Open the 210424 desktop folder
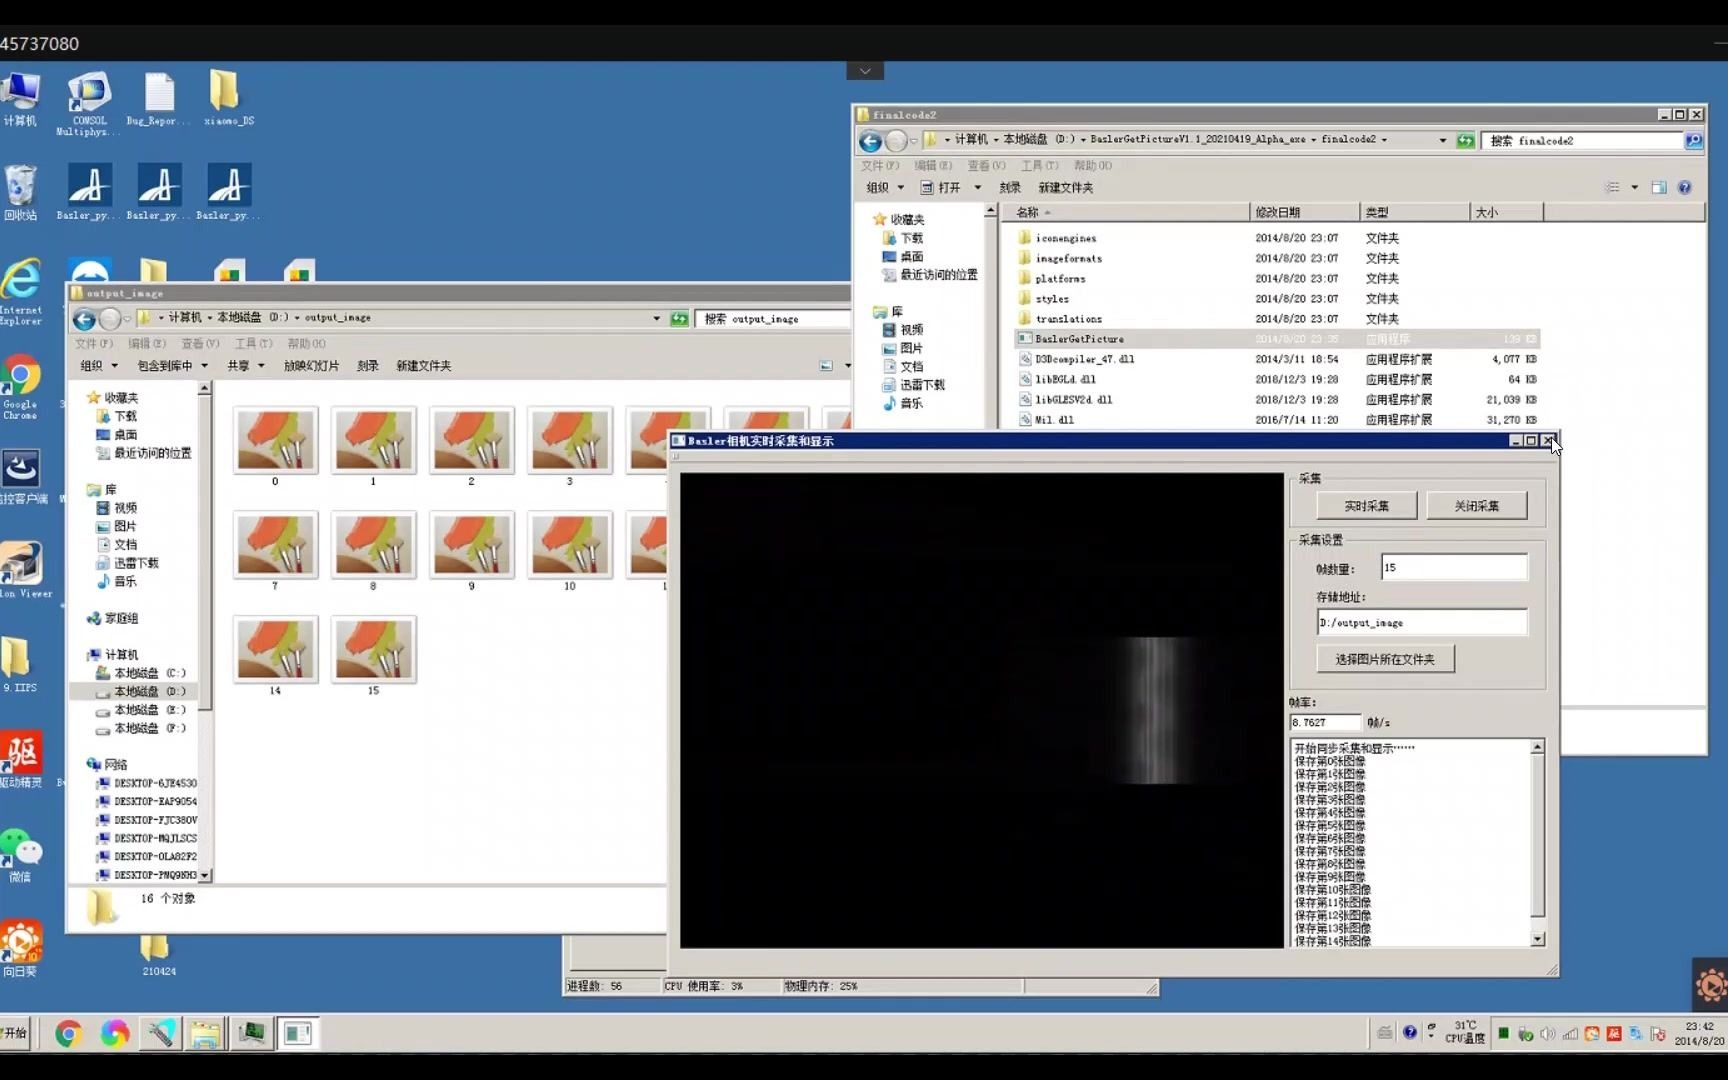1728x1080 pixels. click(x=158, y=956)
